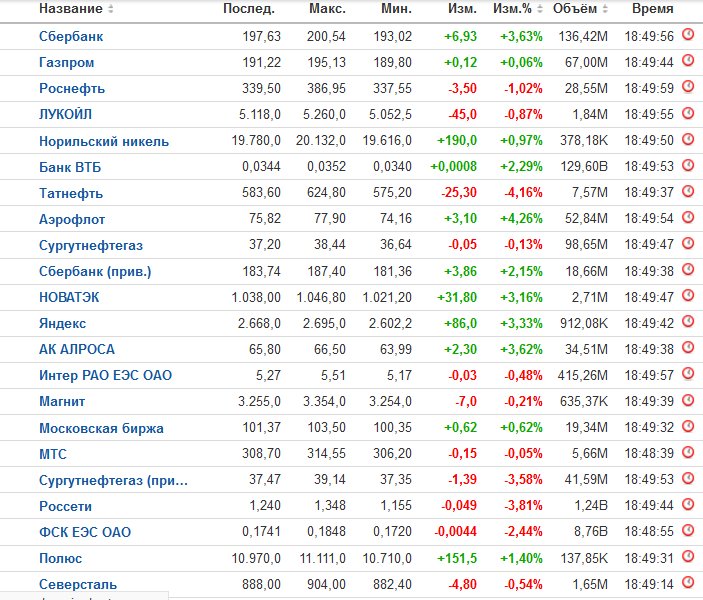The image size is (703, 600).
Task: Open the Татнефть stock link
Action: tap(71, 193)
